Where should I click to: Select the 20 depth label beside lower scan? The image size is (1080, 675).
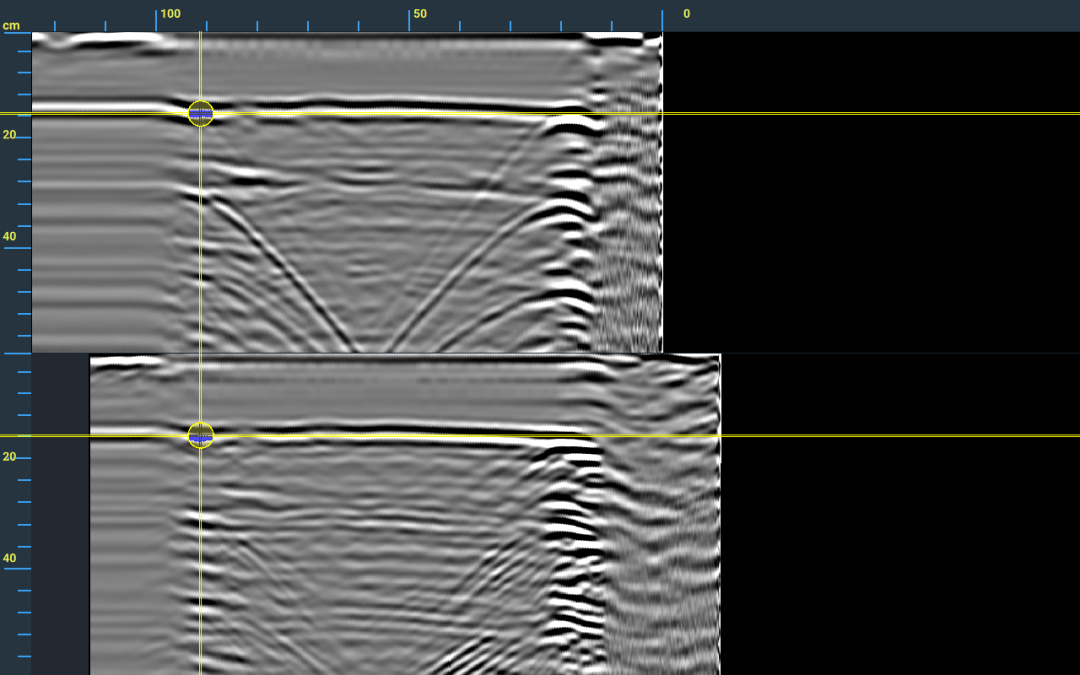click(x=9, y=457)
